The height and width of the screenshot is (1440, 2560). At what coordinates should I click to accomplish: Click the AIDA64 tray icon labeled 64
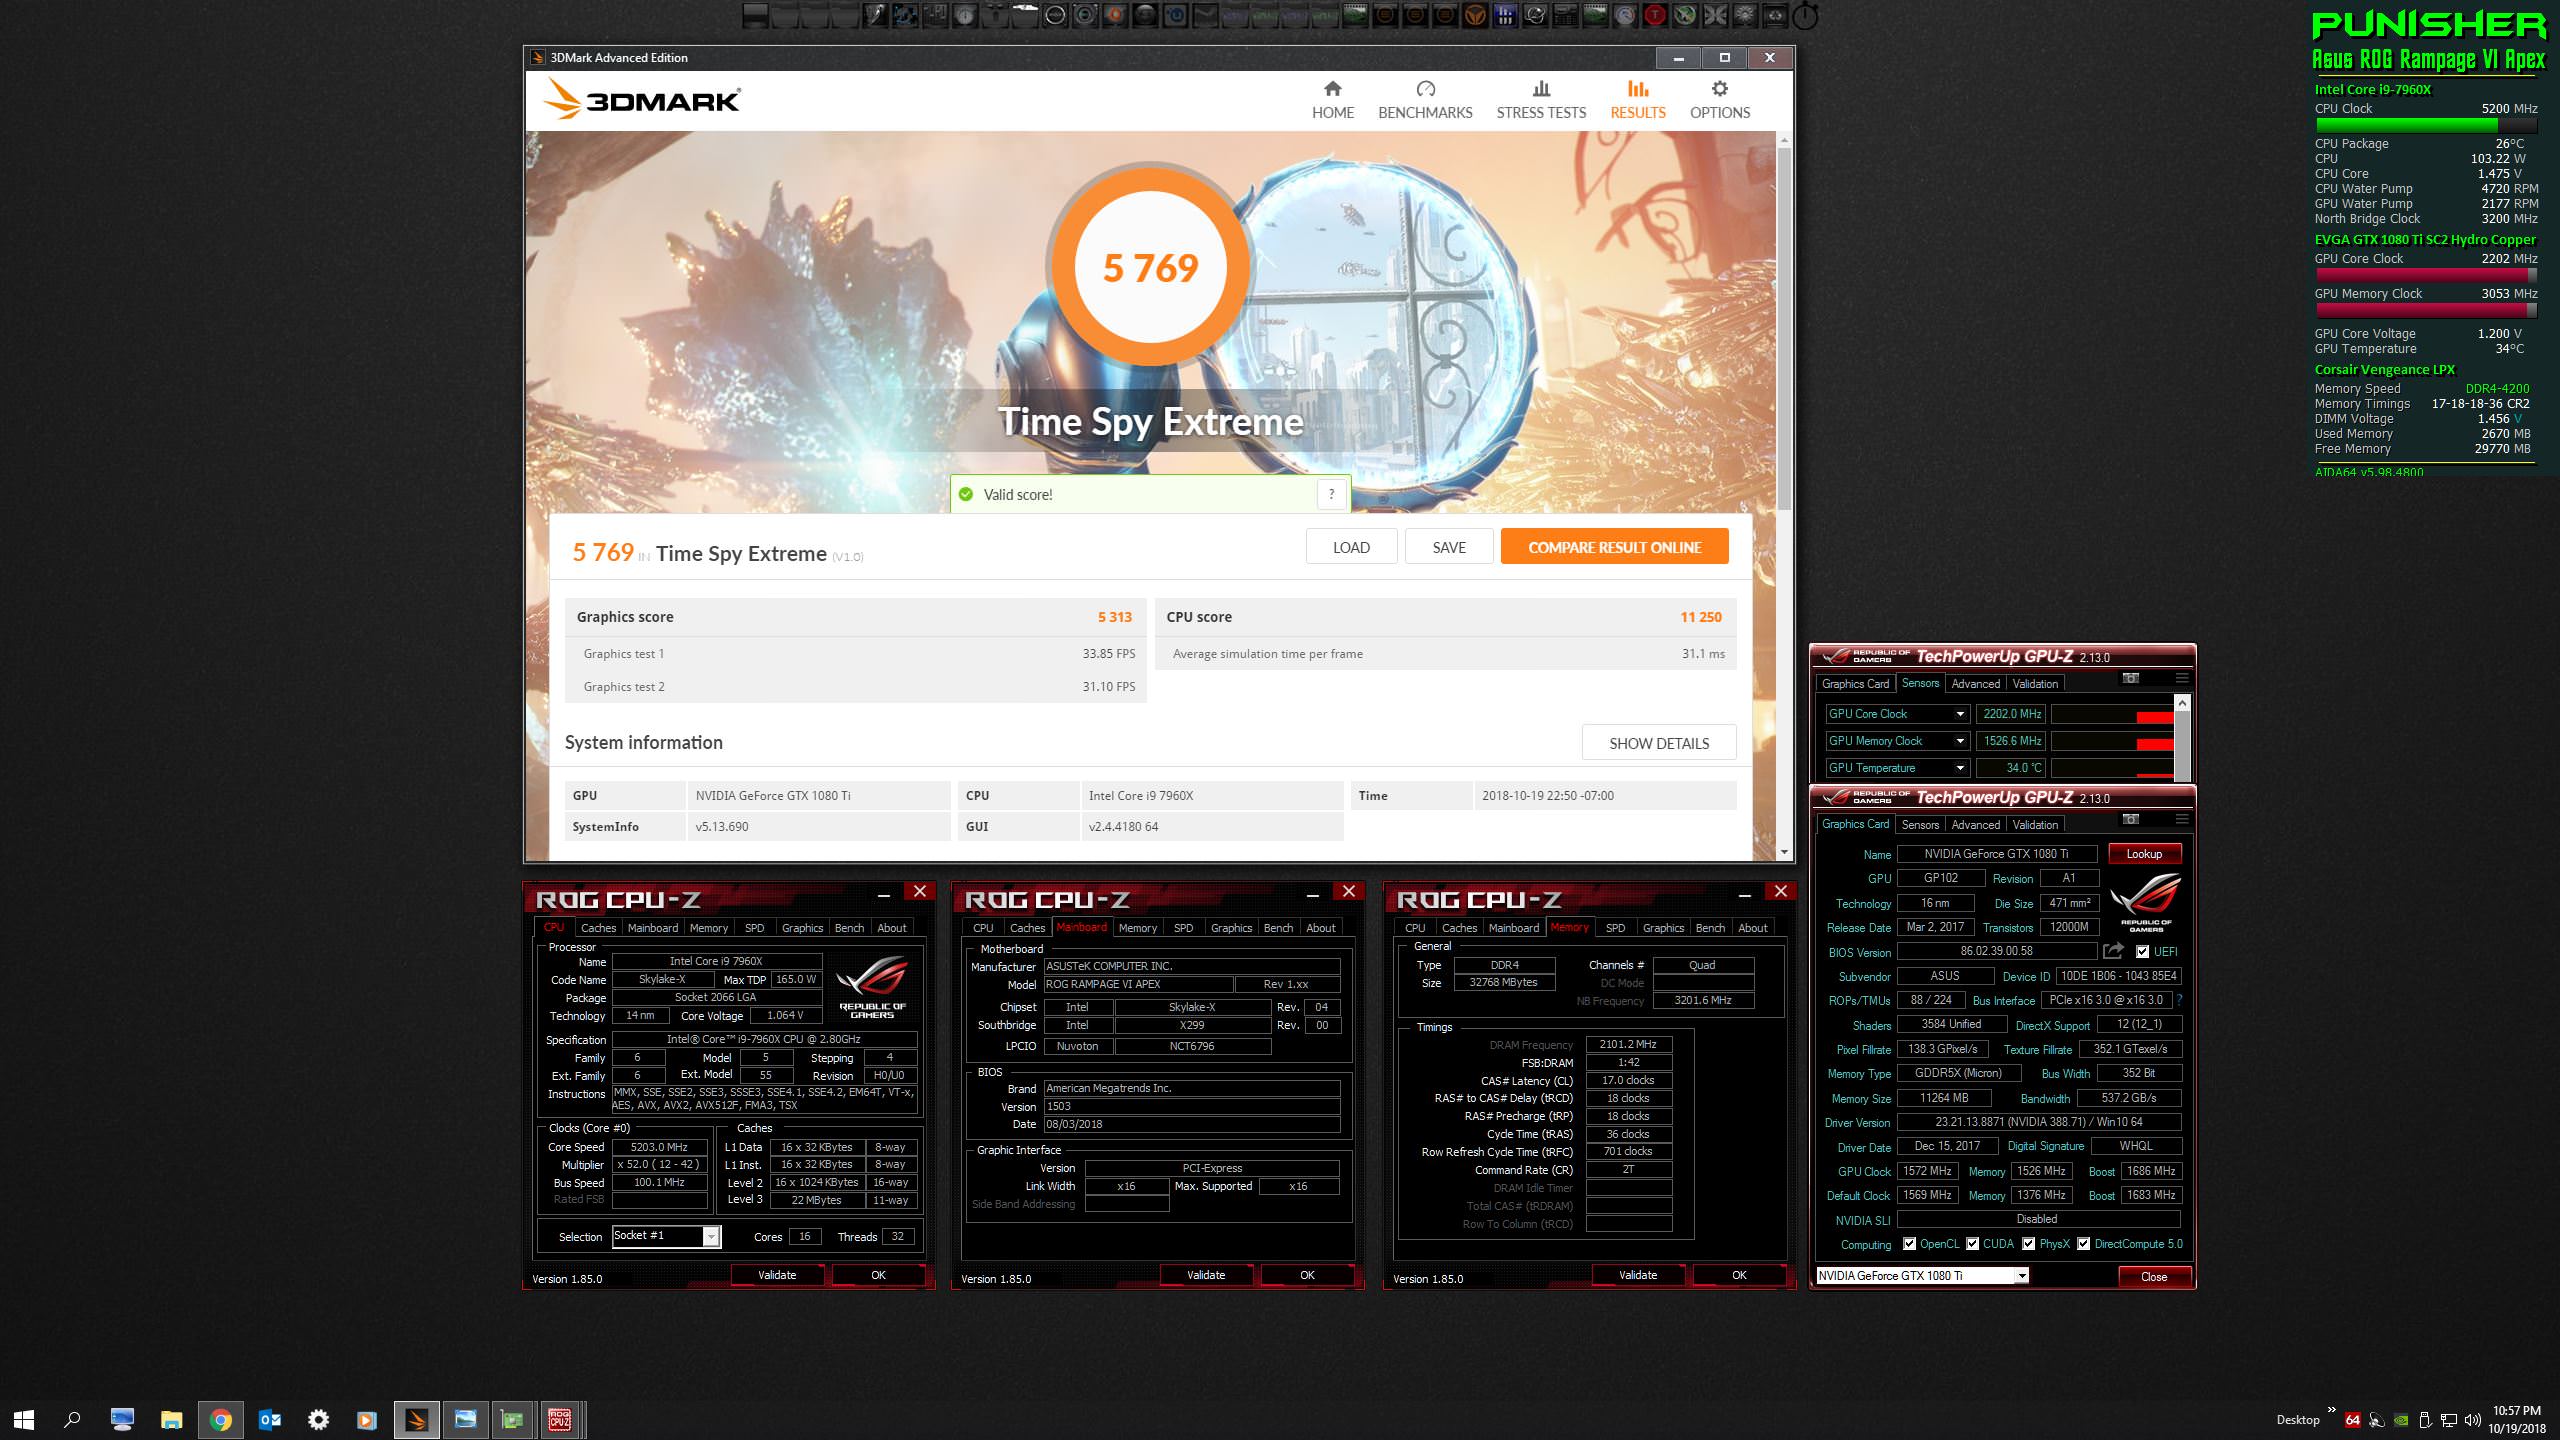pos(2353,1420)
